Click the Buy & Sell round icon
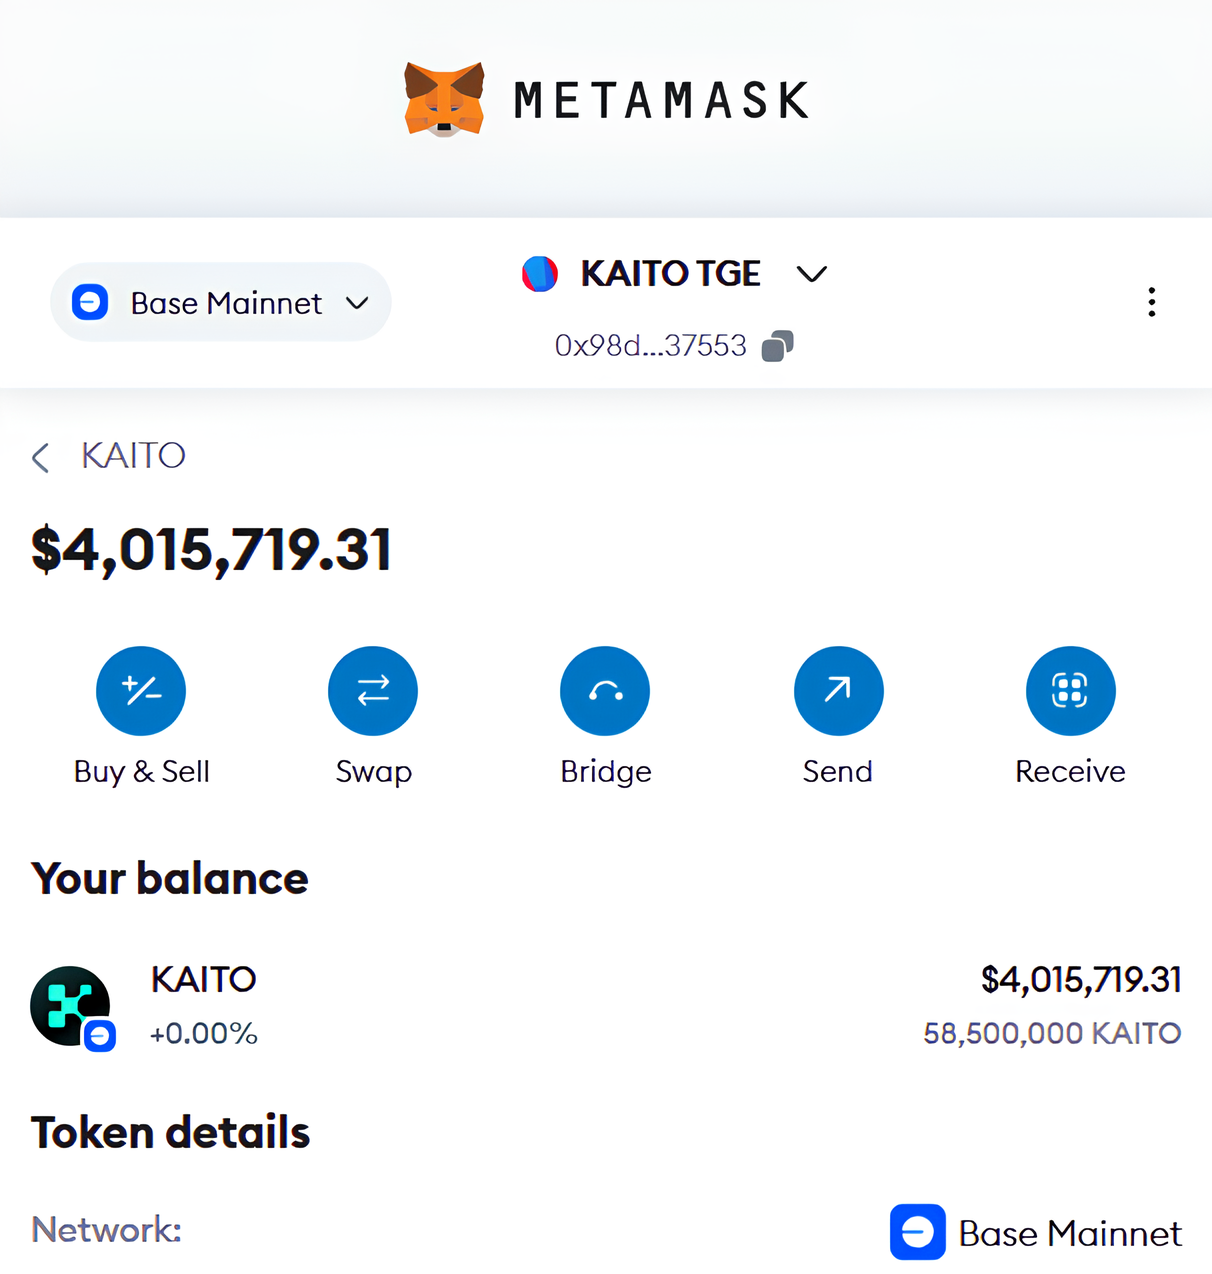The width and height of the screenshot is (1212, 1274). [141, 691]
